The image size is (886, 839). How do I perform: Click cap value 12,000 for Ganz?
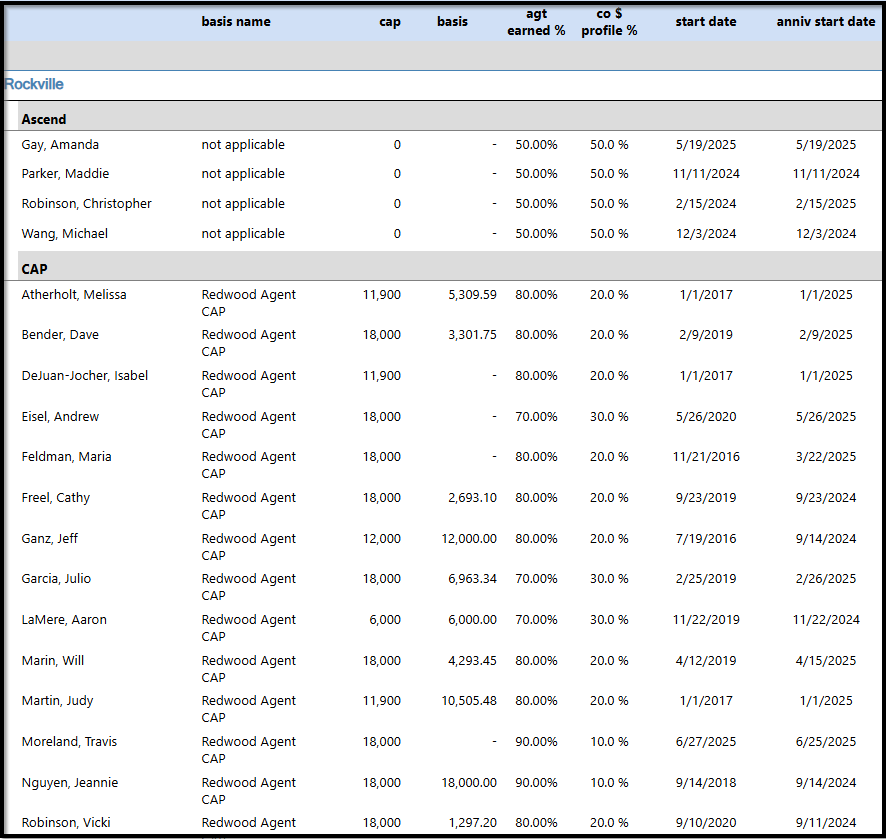[x=381, y=538]
